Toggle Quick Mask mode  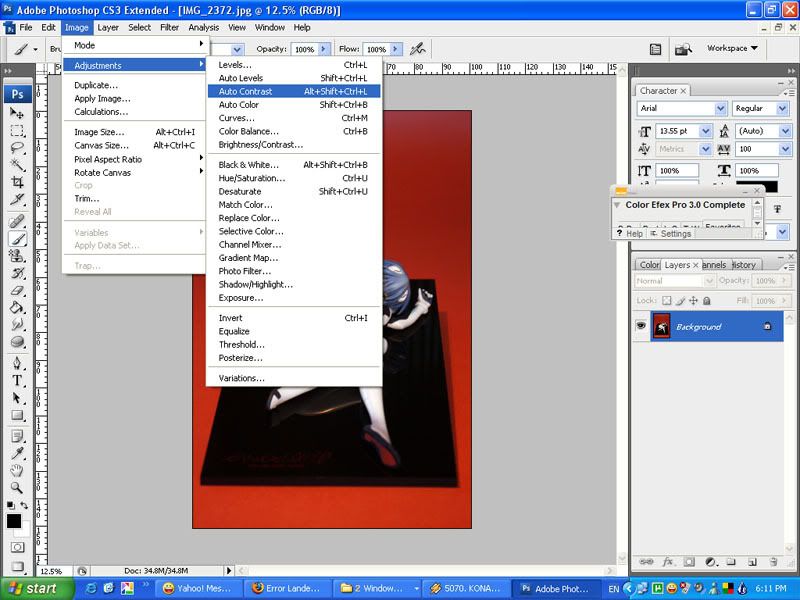coord(17,548)
